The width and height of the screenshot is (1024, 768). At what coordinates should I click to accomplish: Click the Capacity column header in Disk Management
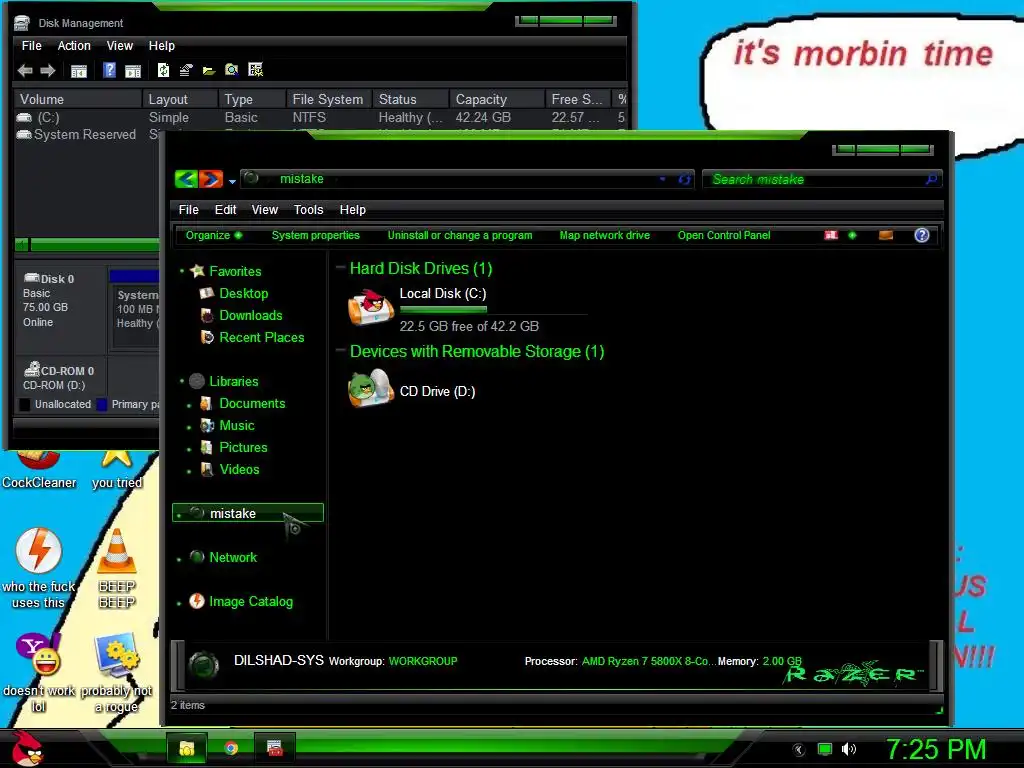pos(497,99)
